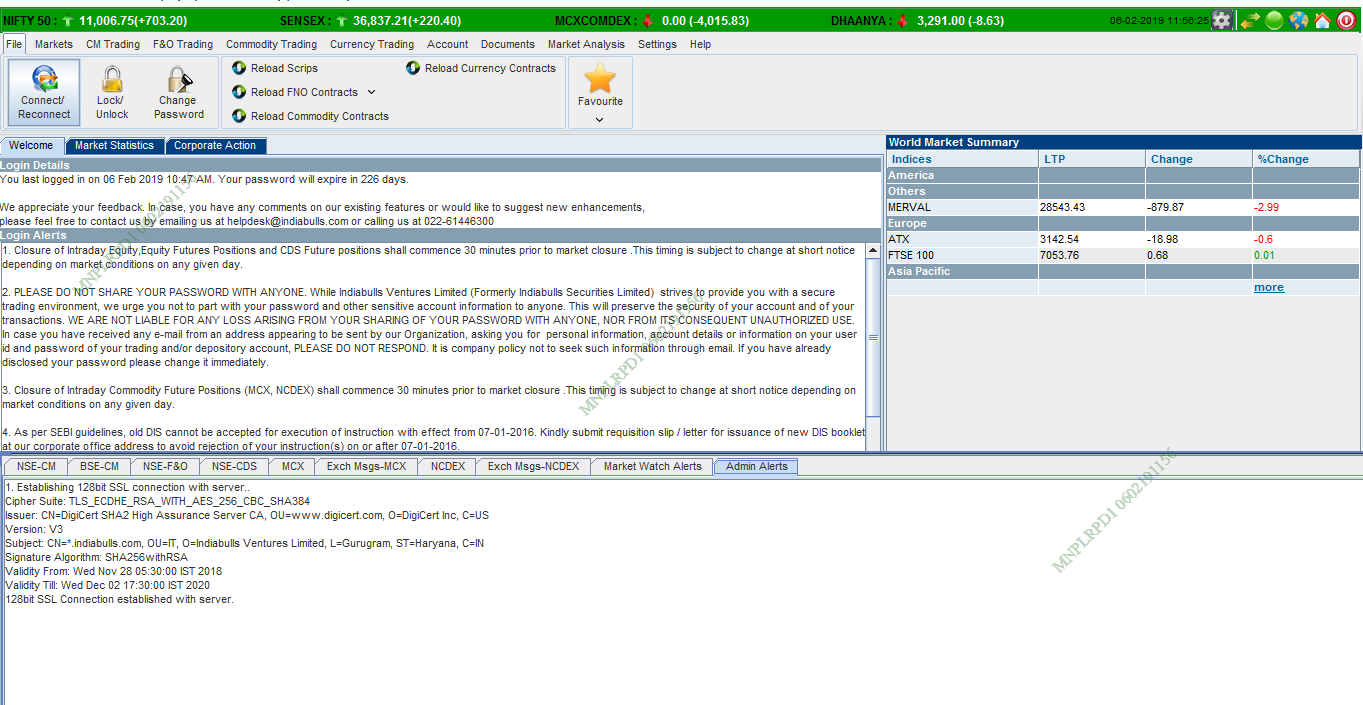
Task: Select the NSE-F&O message tab
Action: click(x=165, y=467)
